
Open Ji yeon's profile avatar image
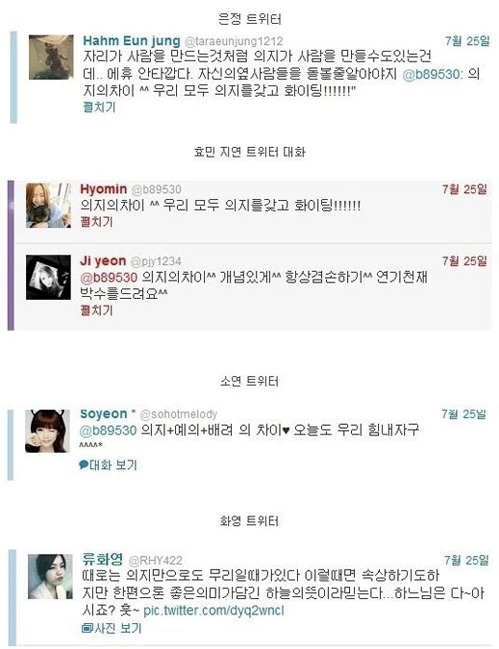(48, 277)
